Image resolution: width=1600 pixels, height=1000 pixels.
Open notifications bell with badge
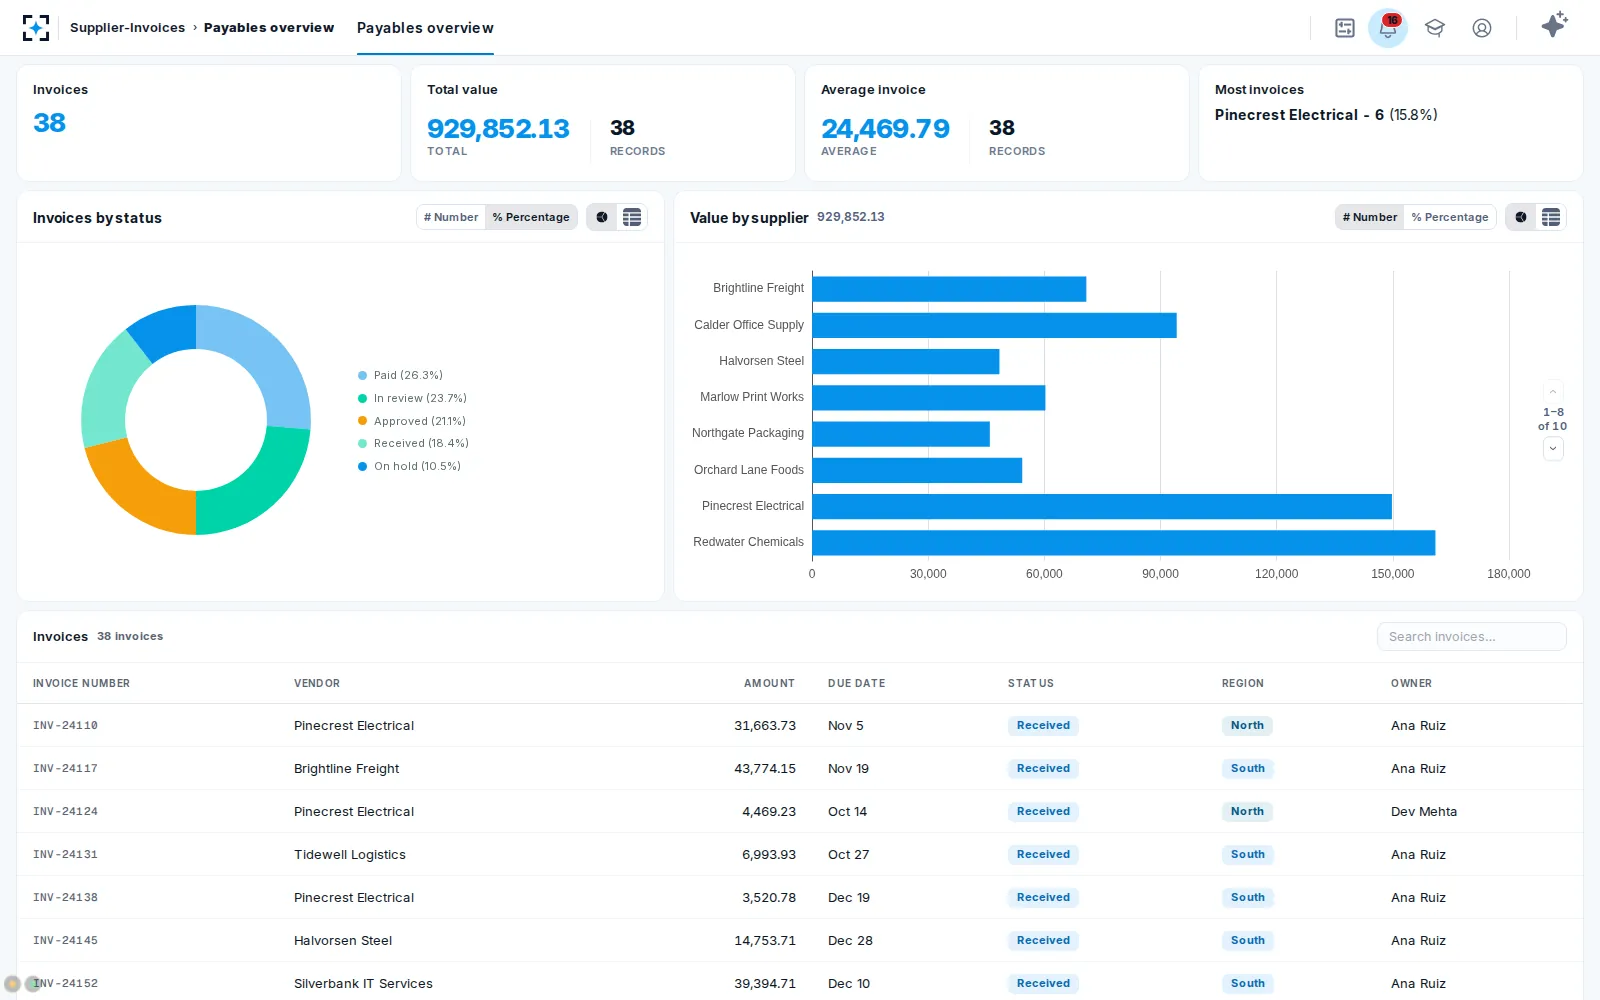click(x=1388, y=28)
